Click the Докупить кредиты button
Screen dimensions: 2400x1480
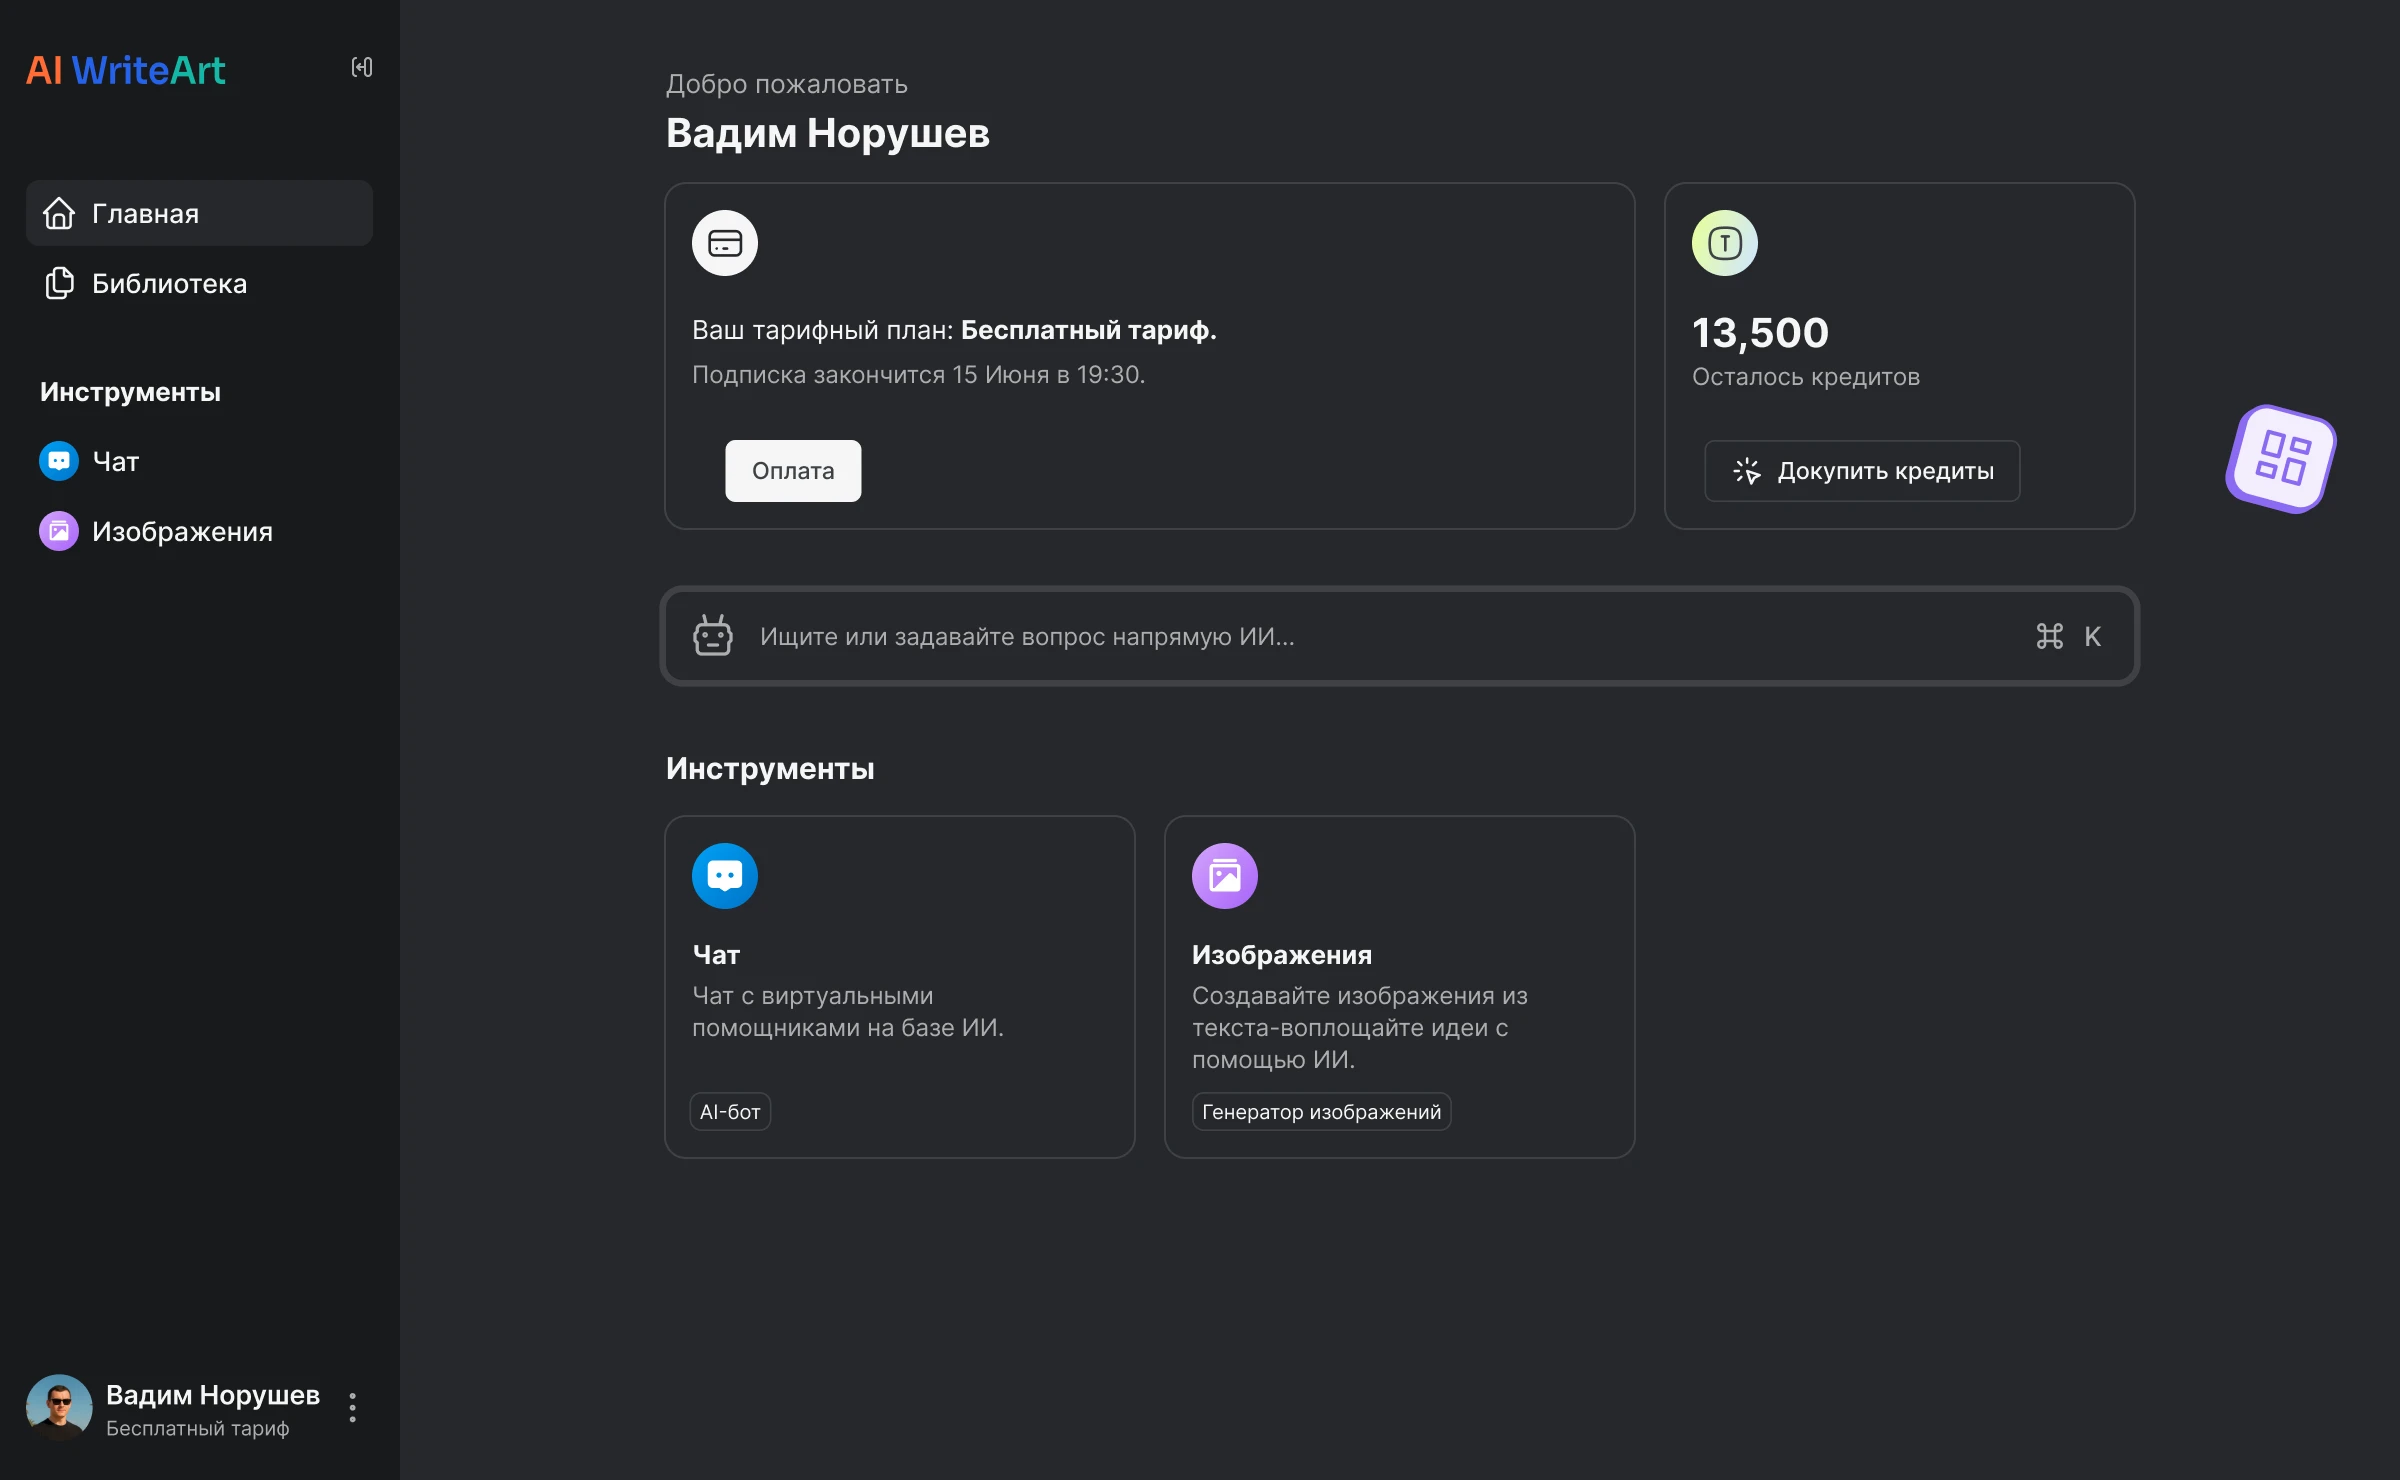1862,471
